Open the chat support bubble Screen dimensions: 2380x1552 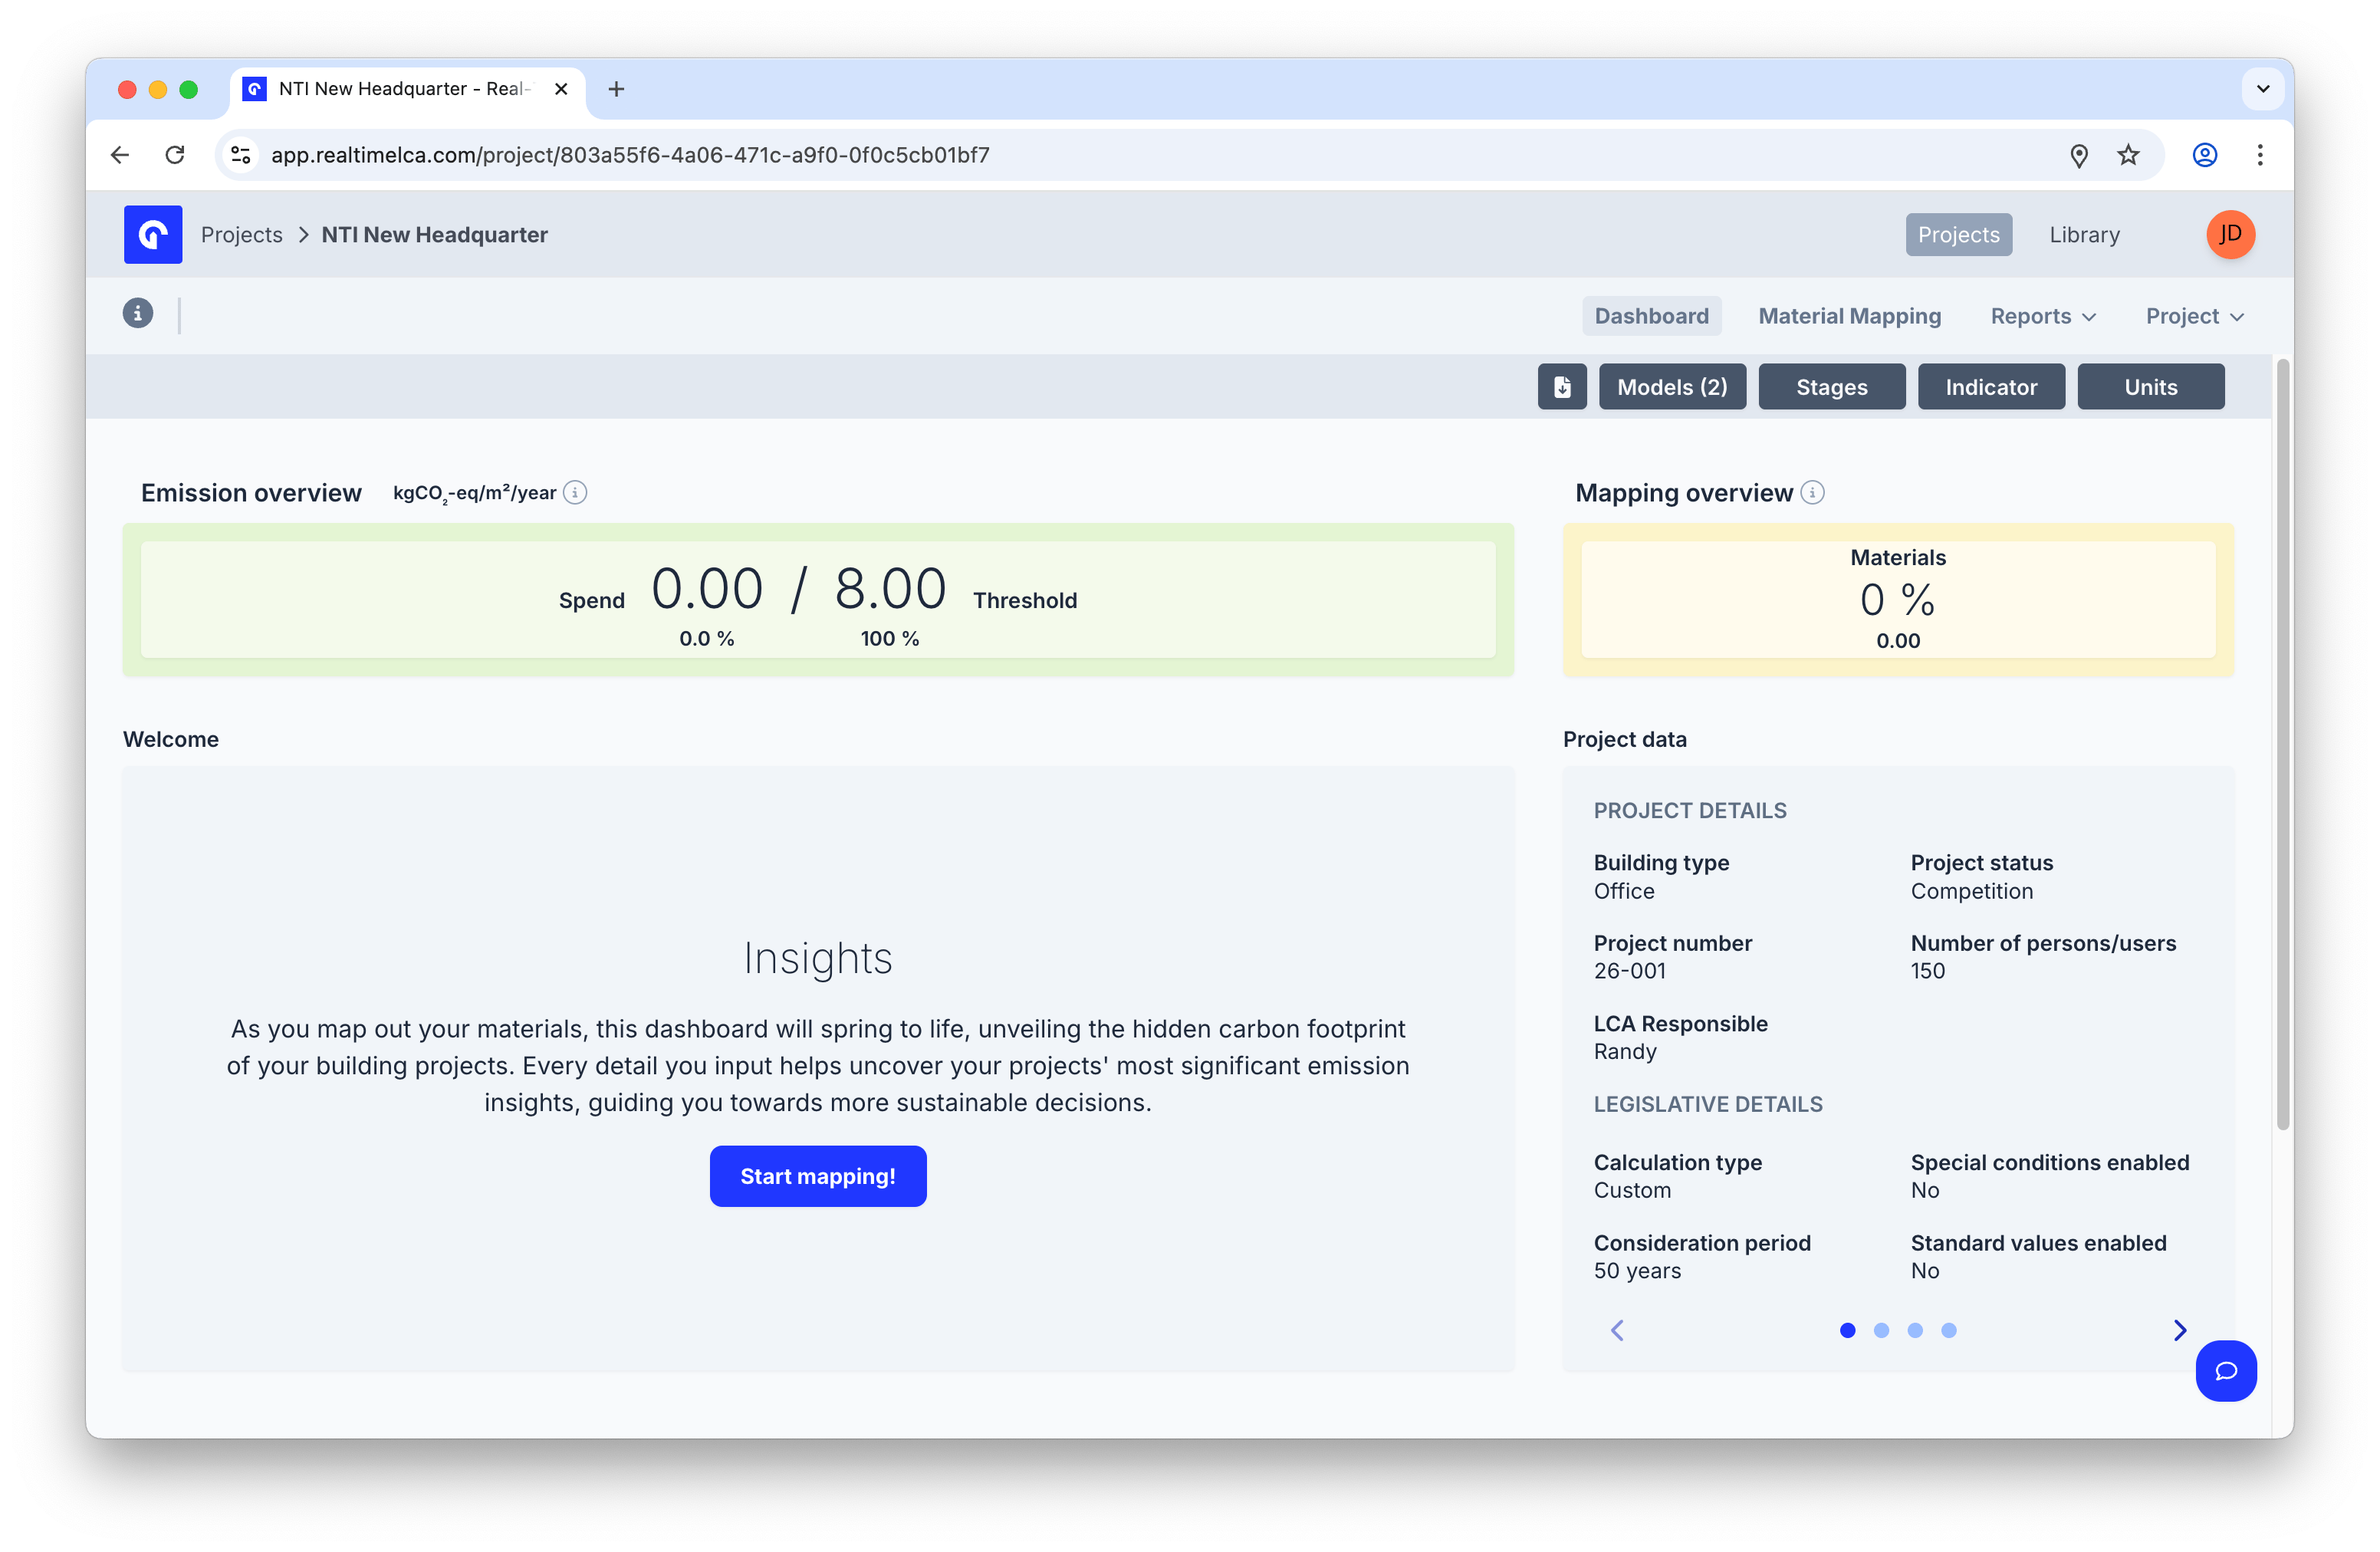pos(2226,1371)
